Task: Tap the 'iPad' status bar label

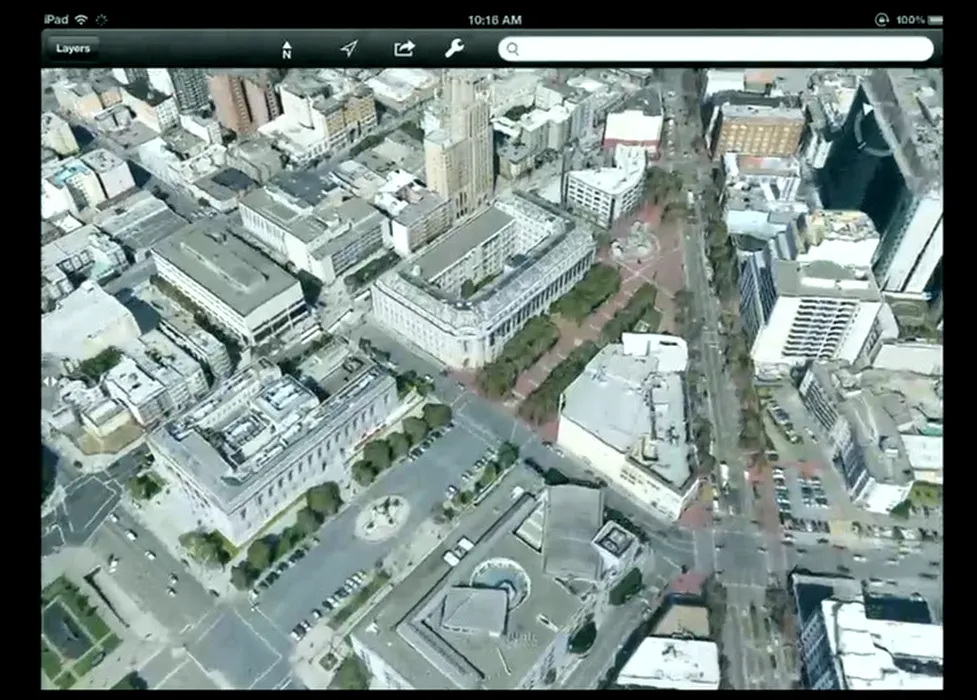Action: tap(56, 19)
